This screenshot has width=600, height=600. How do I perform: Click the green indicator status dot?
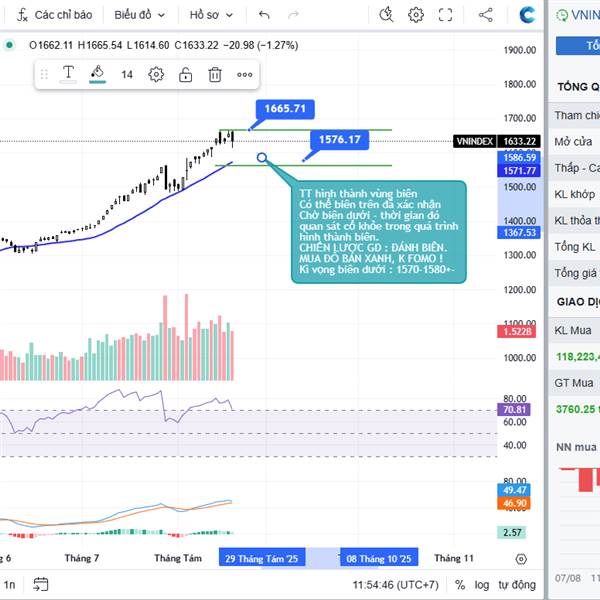click(x=10, y=45)
